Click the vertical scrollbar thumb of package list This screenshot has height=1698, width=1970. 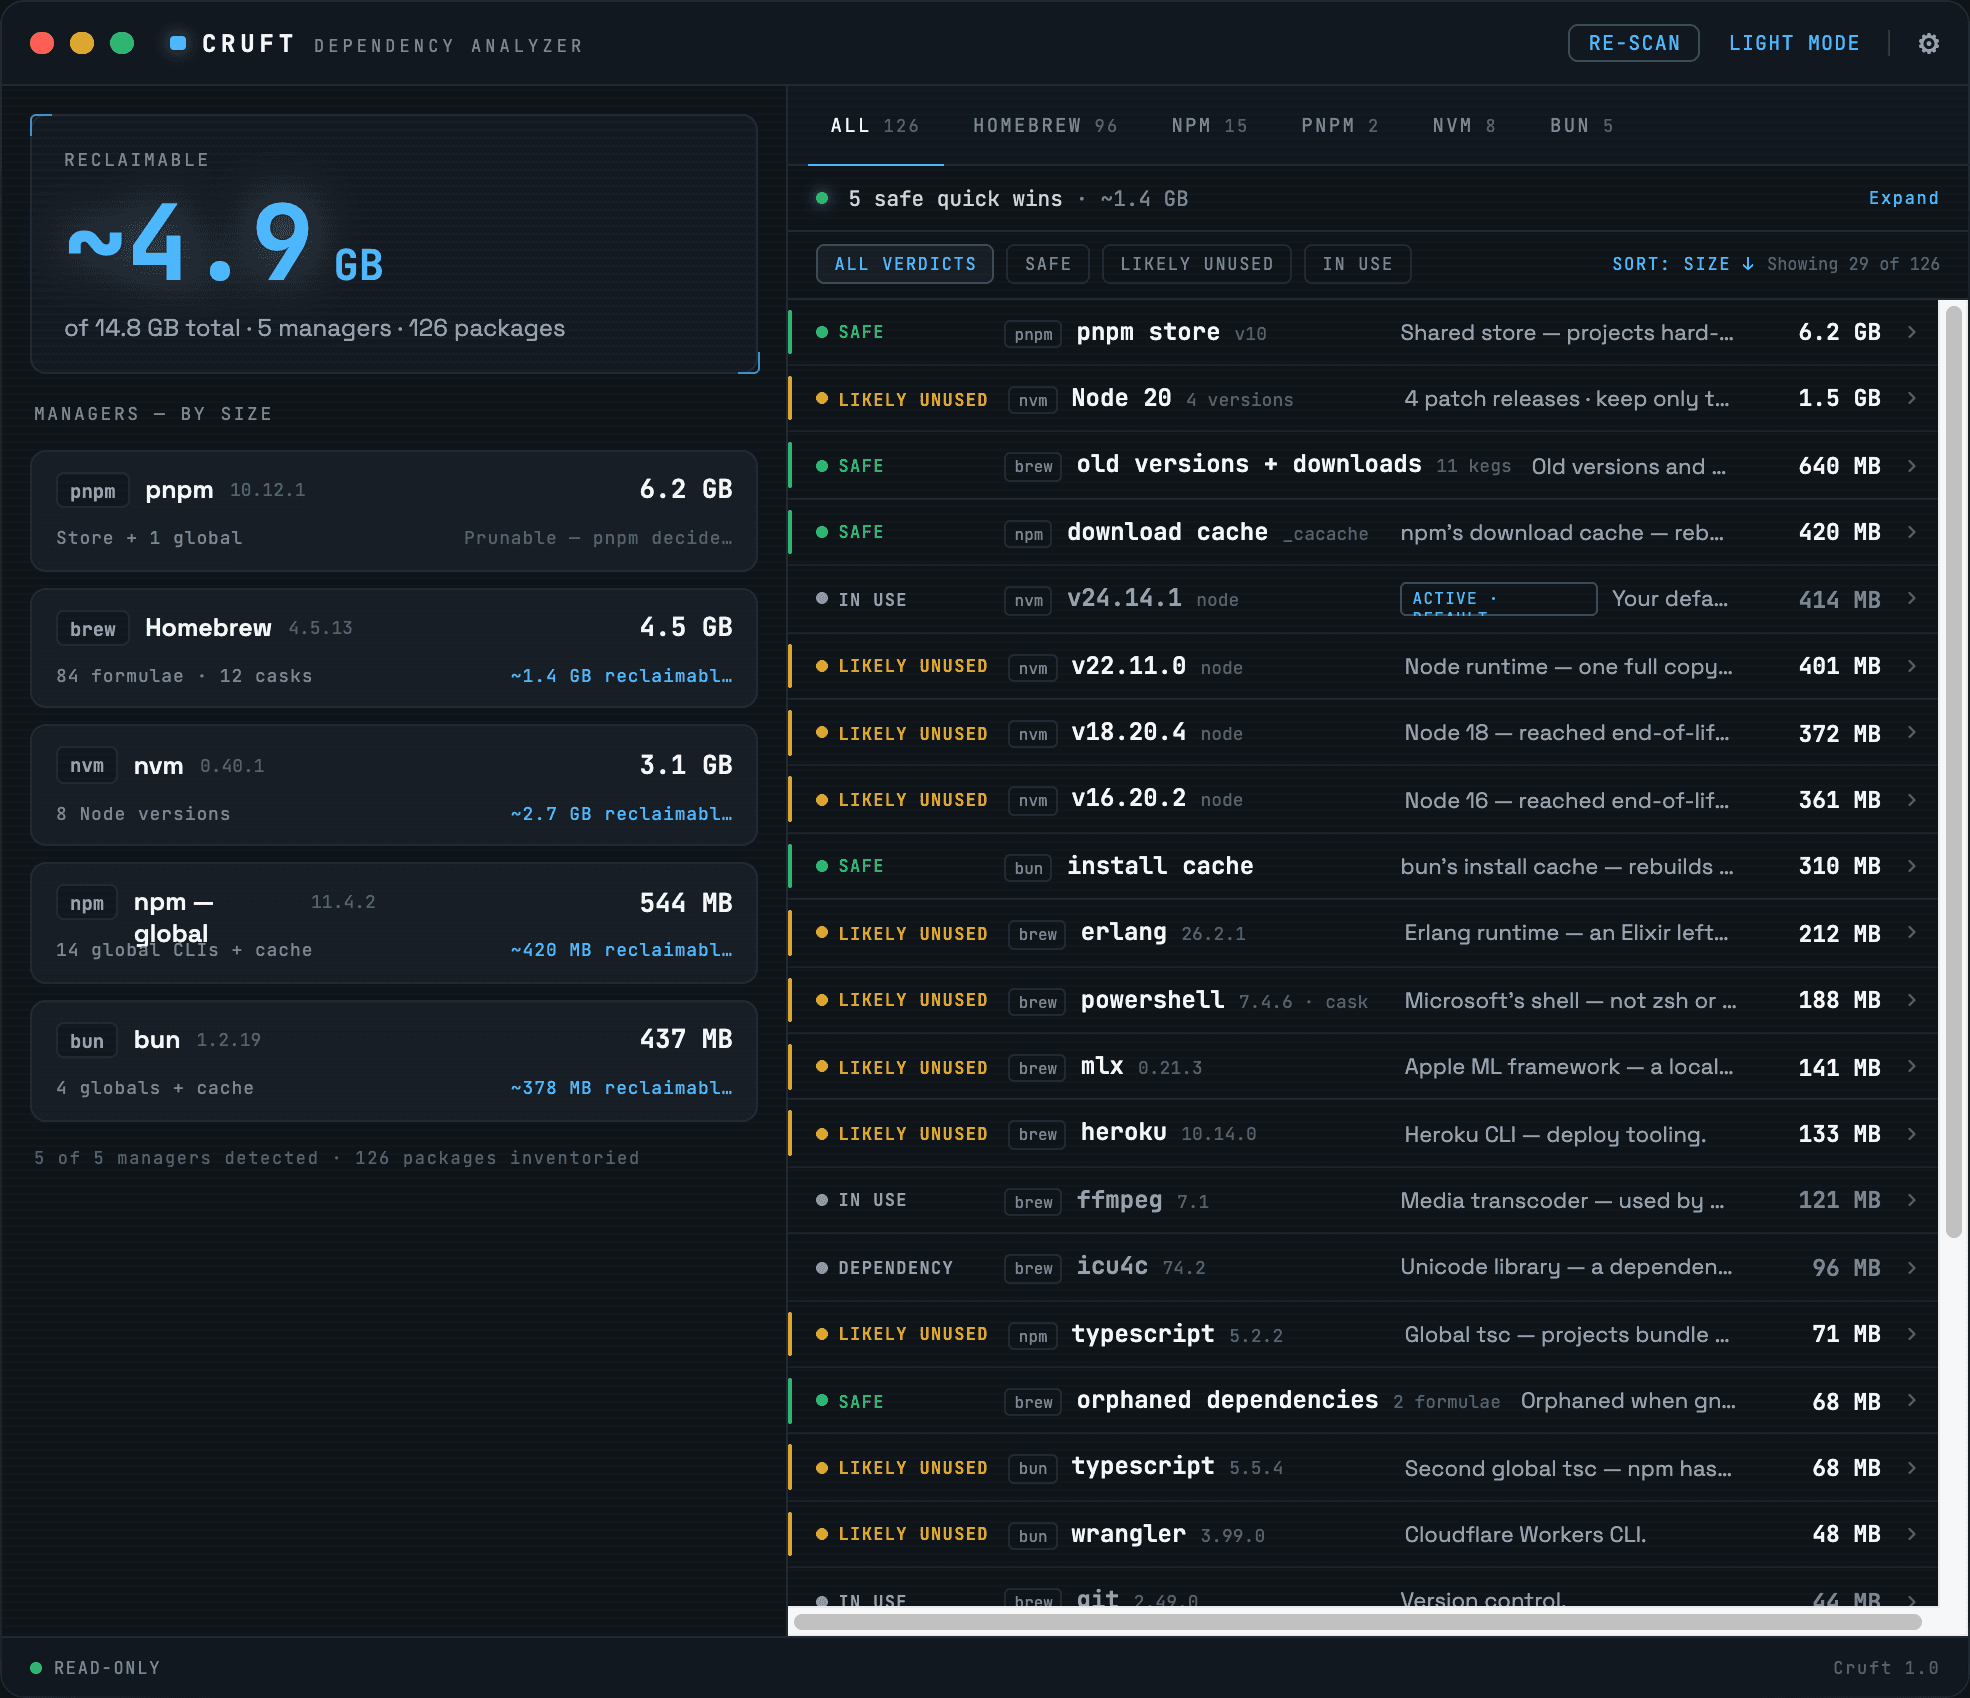point(1954,770)
